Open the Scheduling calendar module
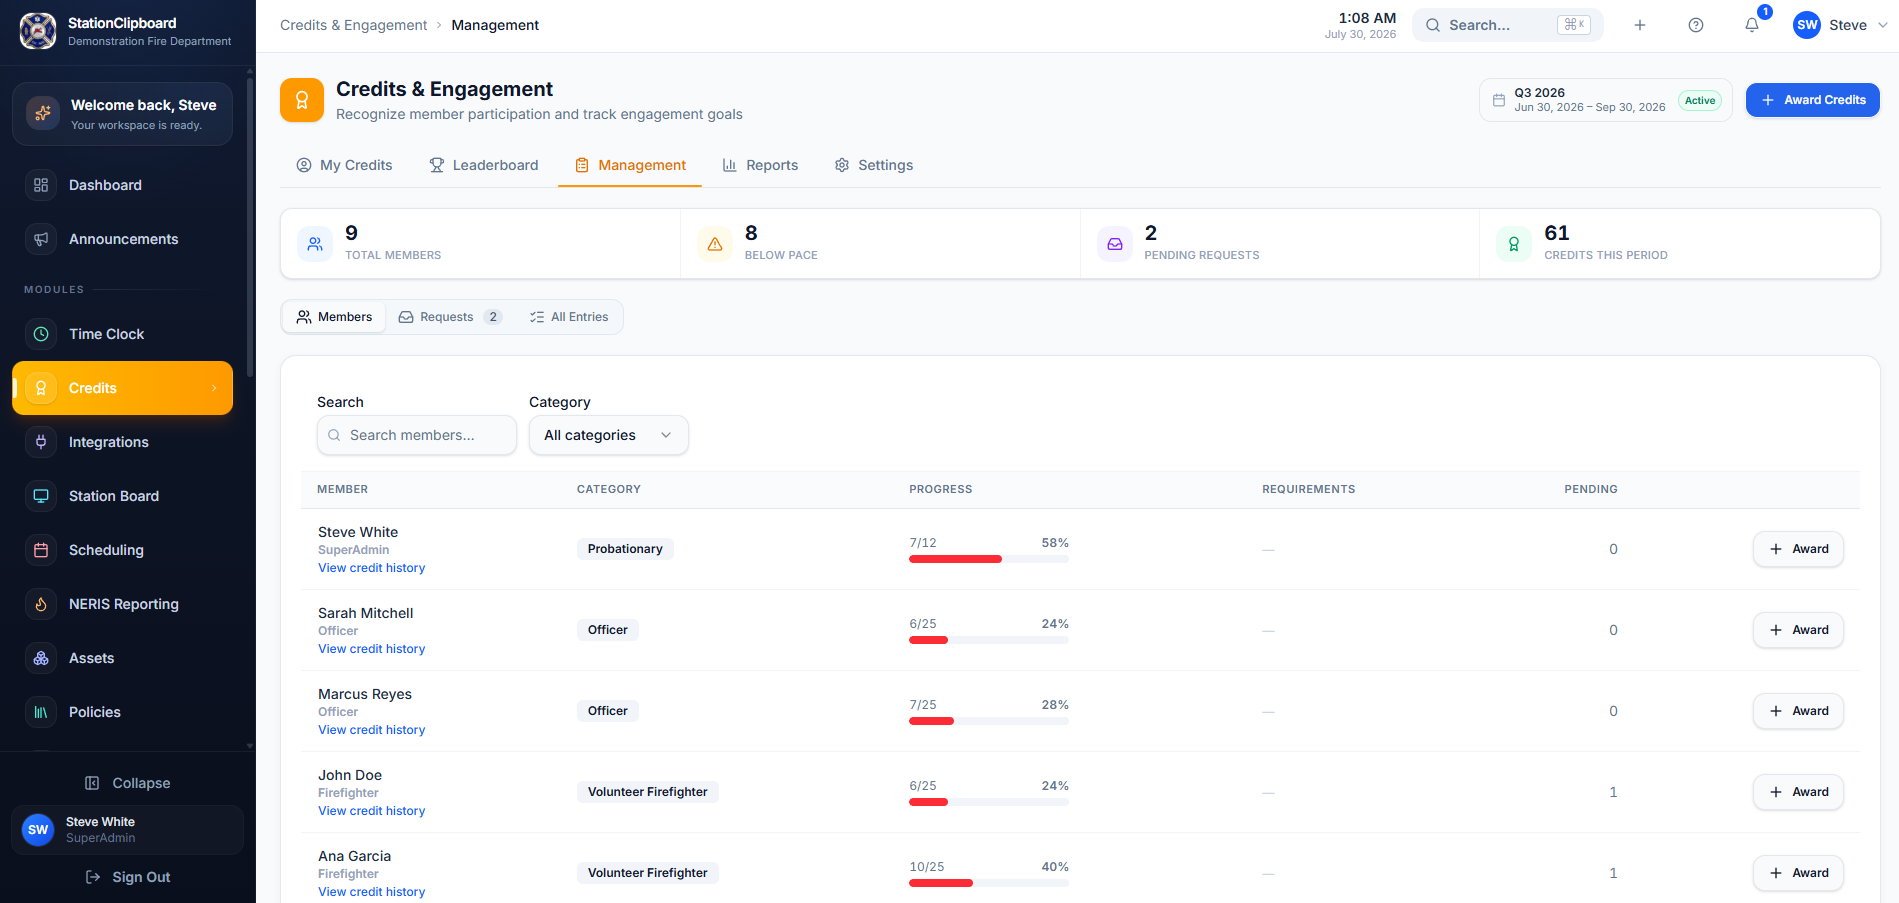The height and width of the screenshot is (903, 1899). pos(122,550)
